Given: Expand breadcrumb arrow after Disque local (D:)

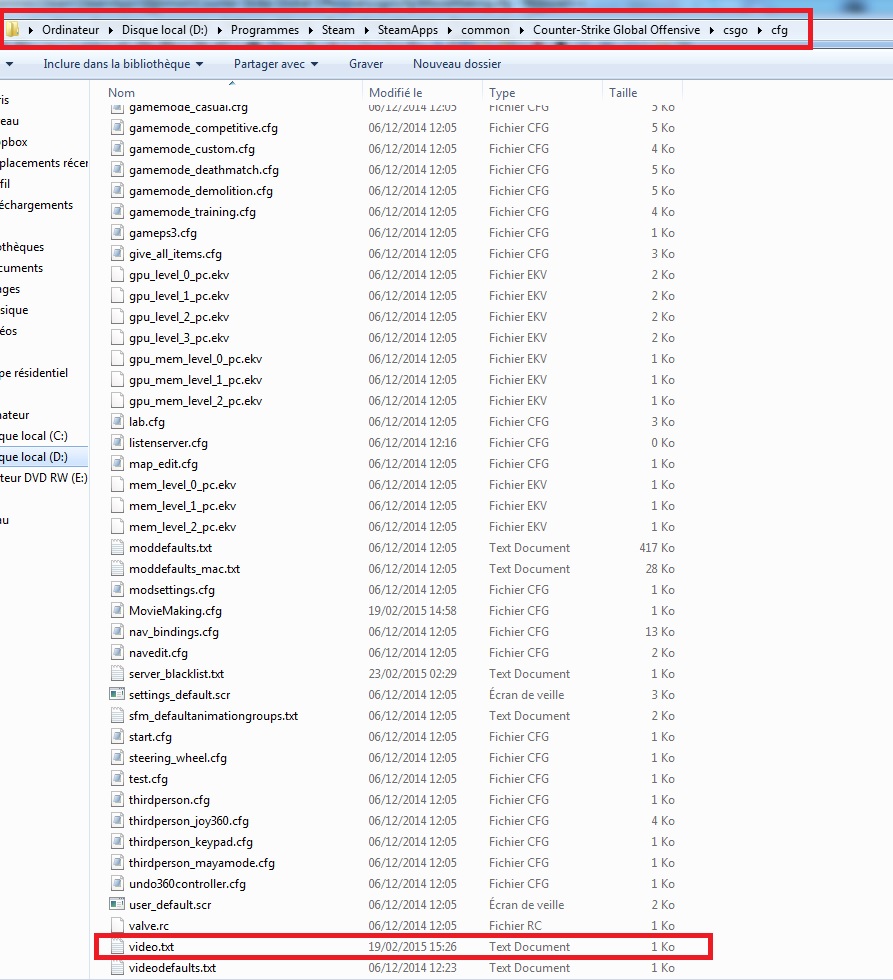Looking at the screenshot, I should coord(219,30).
